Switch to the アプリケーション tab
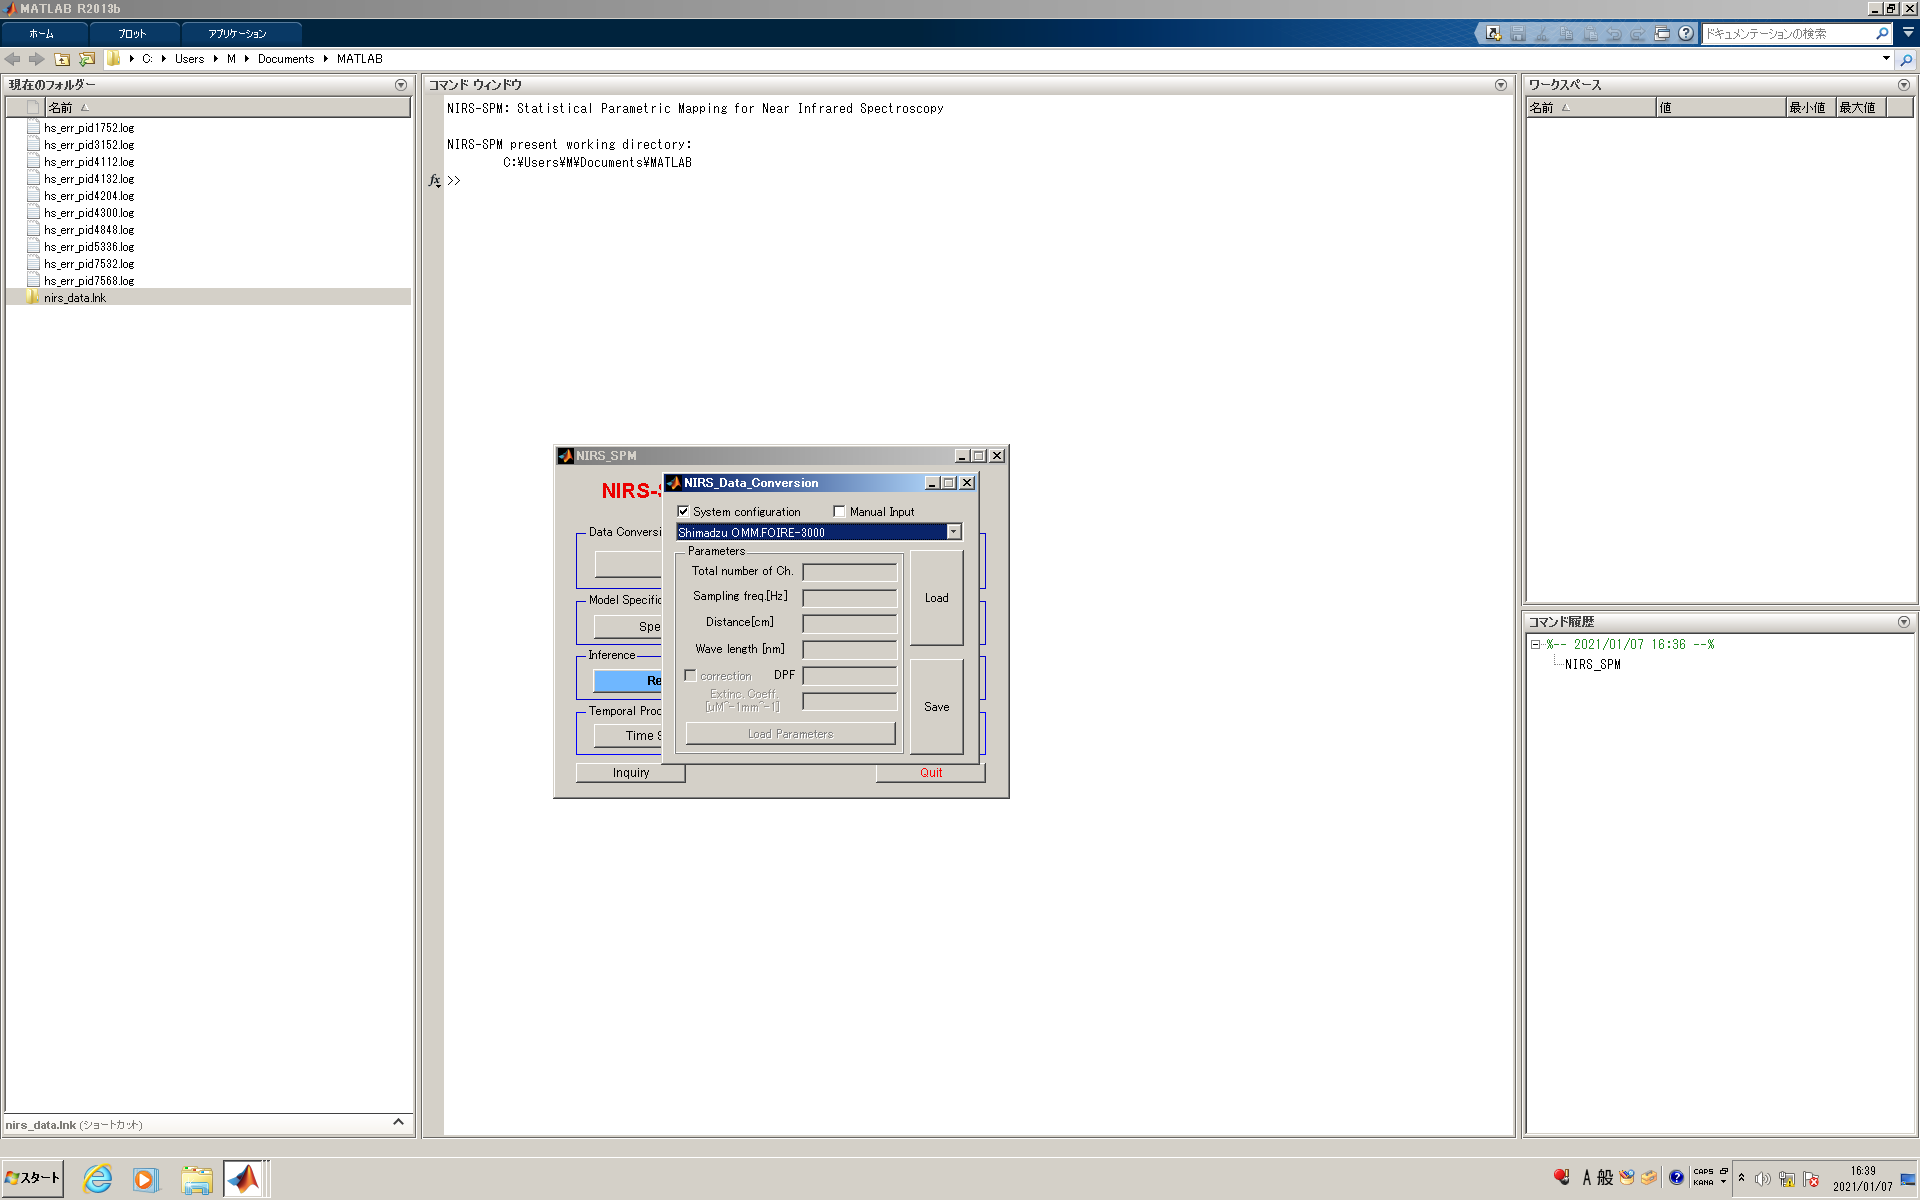The width and height of the screenshot is (1920, 1200). 237,34
